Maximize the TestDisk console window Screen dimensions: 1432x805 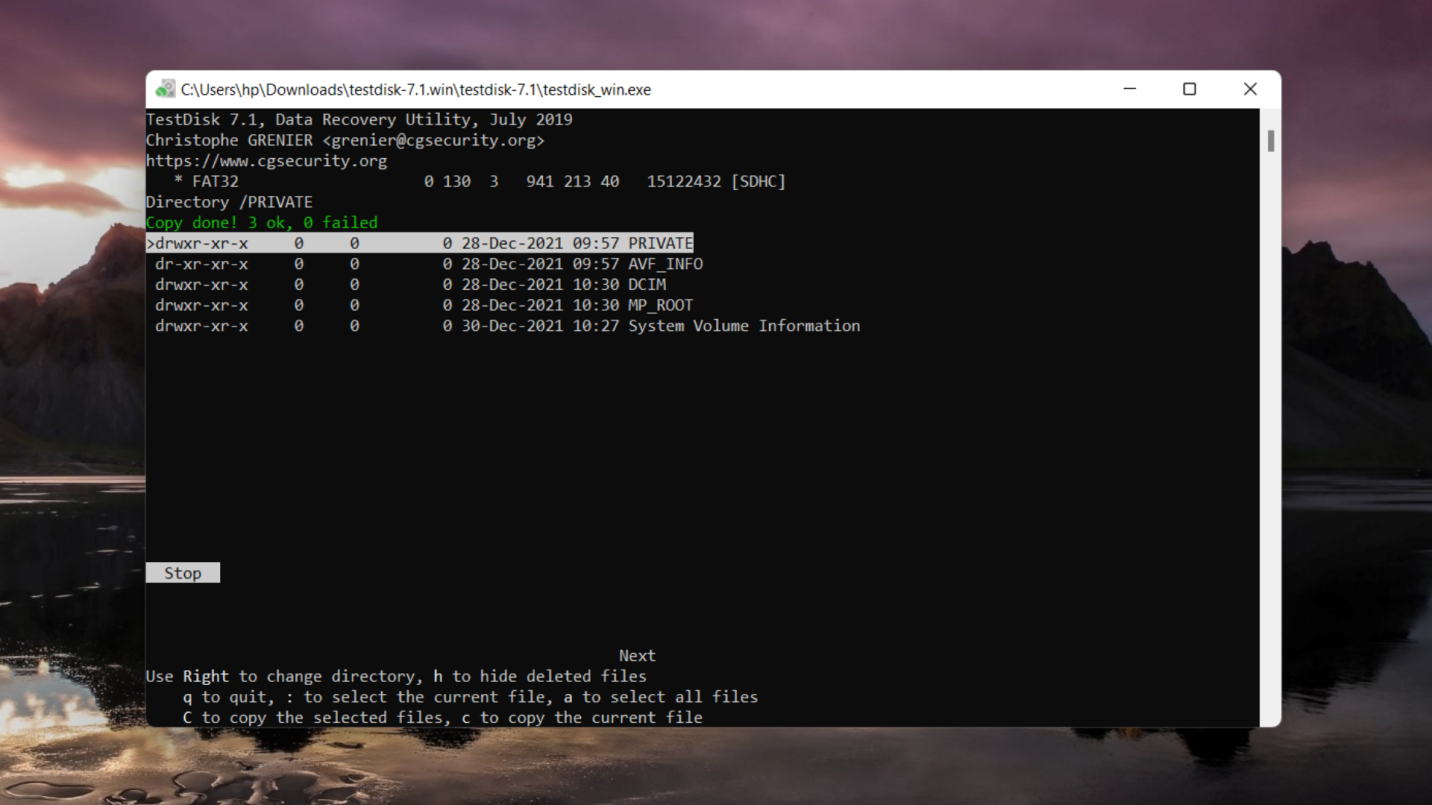(1190, 89)
